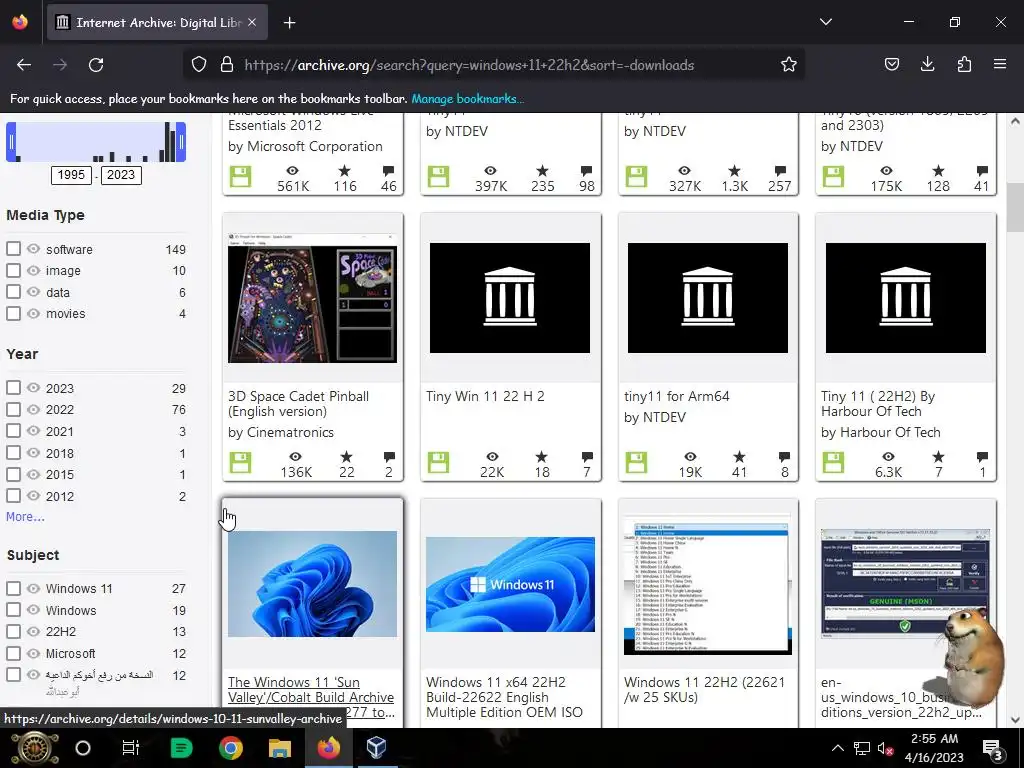Open the Pocket save button
Image resolution: width=1024 pixels, height=768 pixels.
(891, 64)
